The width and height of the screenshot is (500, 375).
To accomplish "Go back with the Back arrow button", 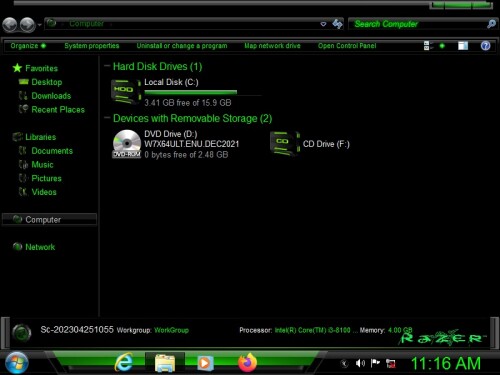I will coord(10,25).
